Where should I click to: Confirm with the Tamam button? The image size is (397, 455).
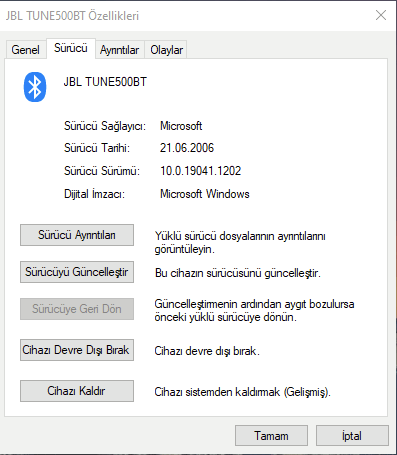tap(271, 436)
